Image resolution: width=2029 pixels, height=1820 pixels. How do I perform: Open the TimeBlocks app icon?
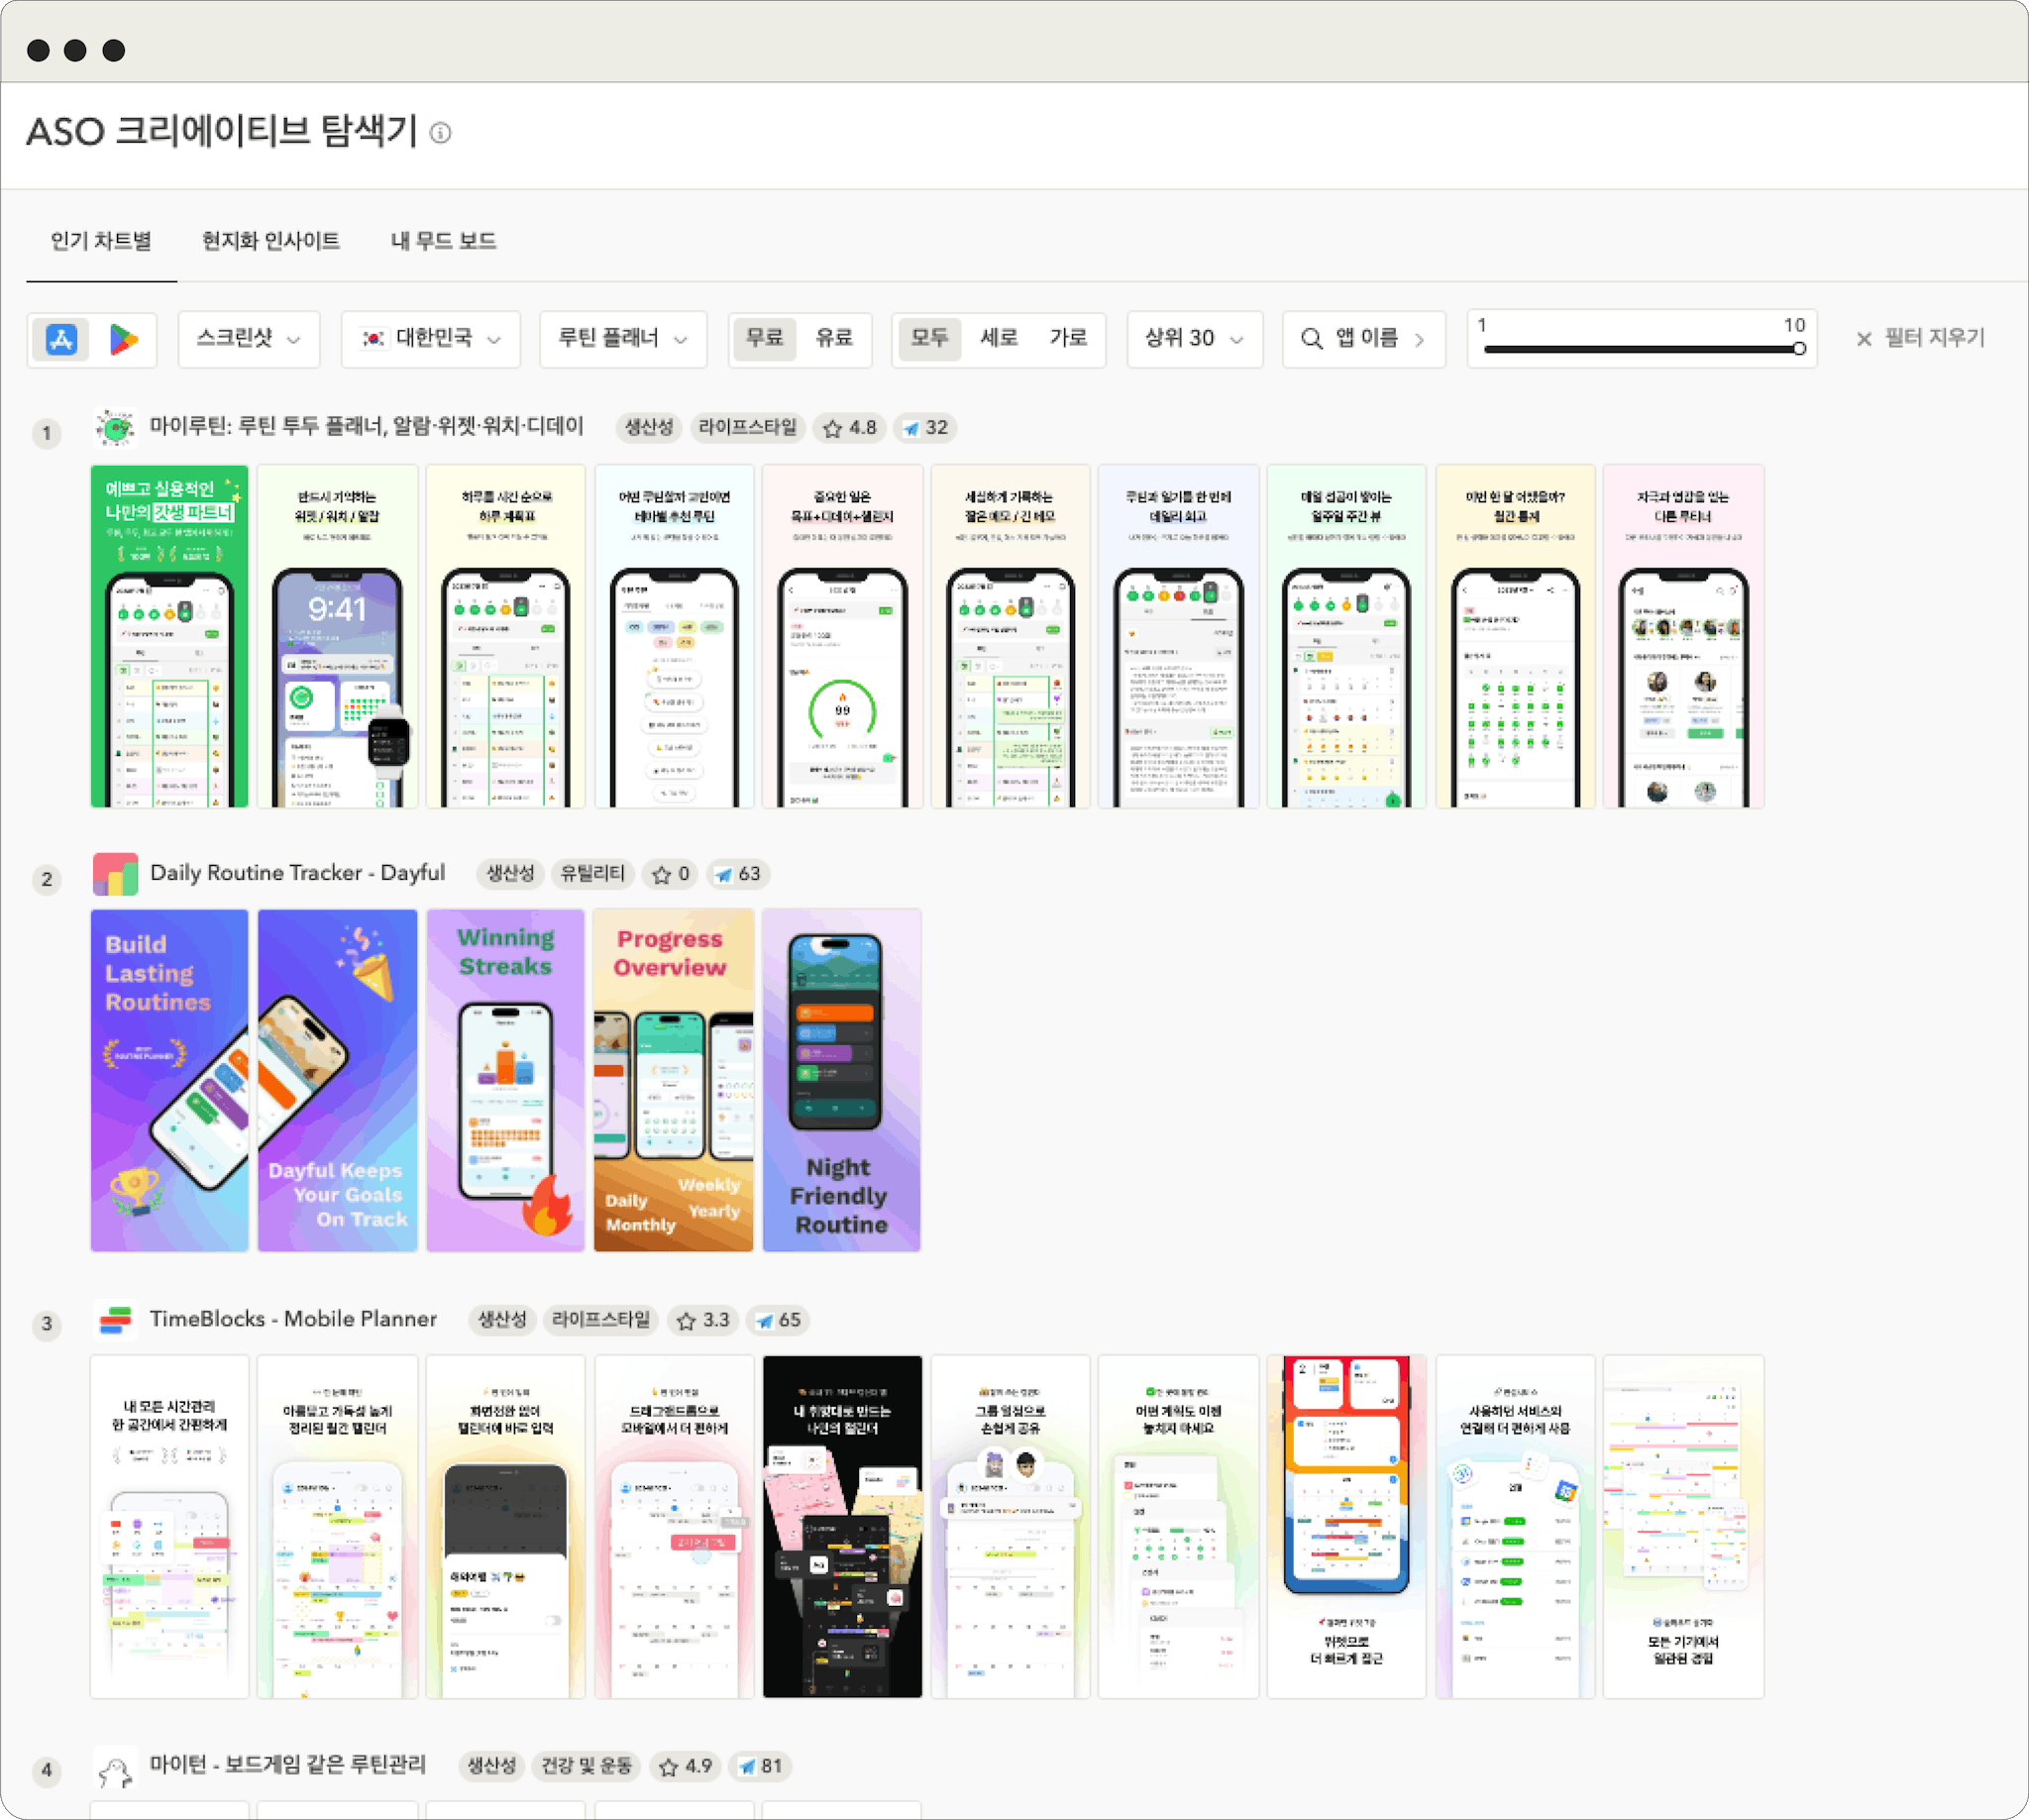pos(115,1320)
